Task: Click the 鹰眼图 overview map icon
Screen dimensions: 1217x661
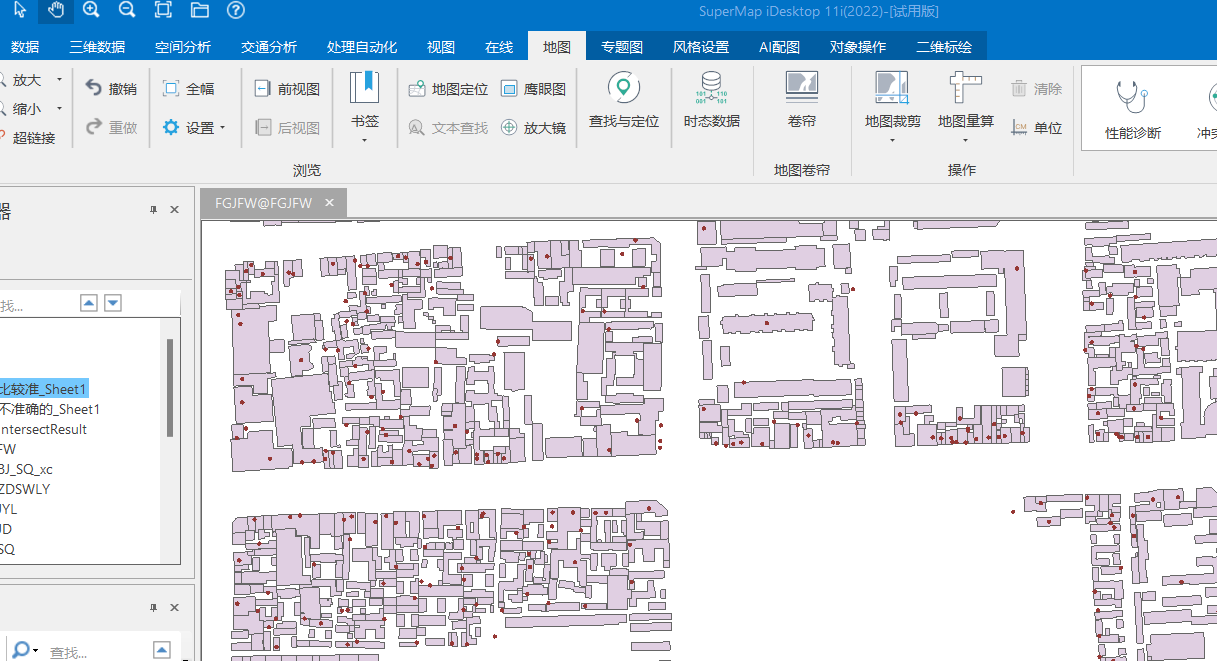Action: tap(533, 89)
